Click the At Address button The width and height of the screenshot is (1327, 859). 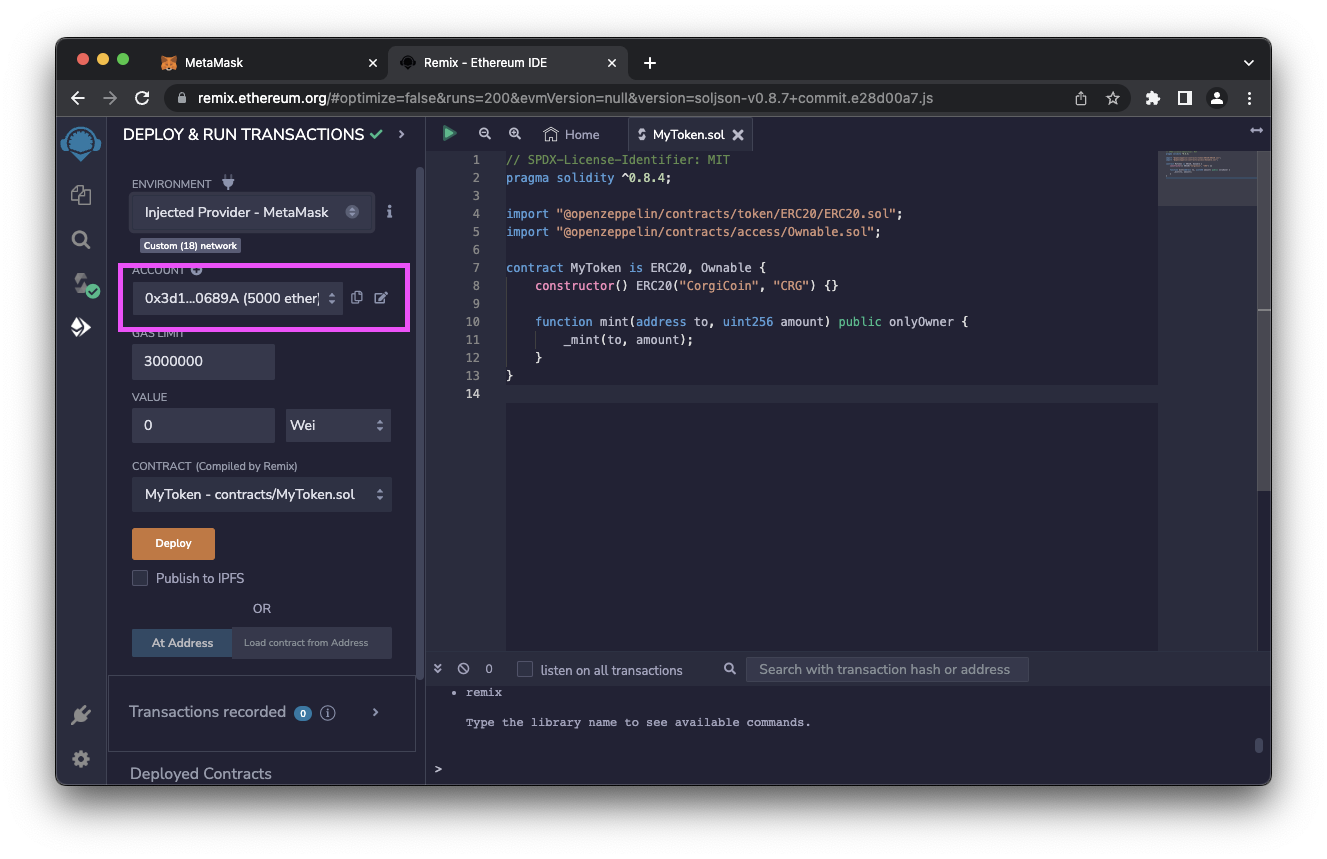[182, 643]
